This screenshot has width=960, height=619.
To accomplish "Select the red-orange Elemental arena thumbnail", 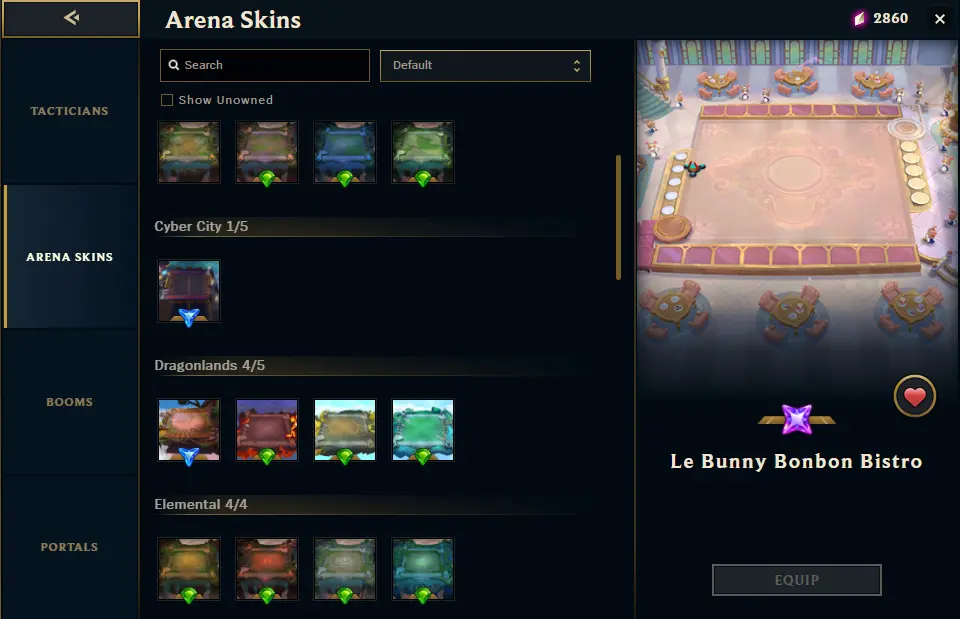I will (267, 569).
